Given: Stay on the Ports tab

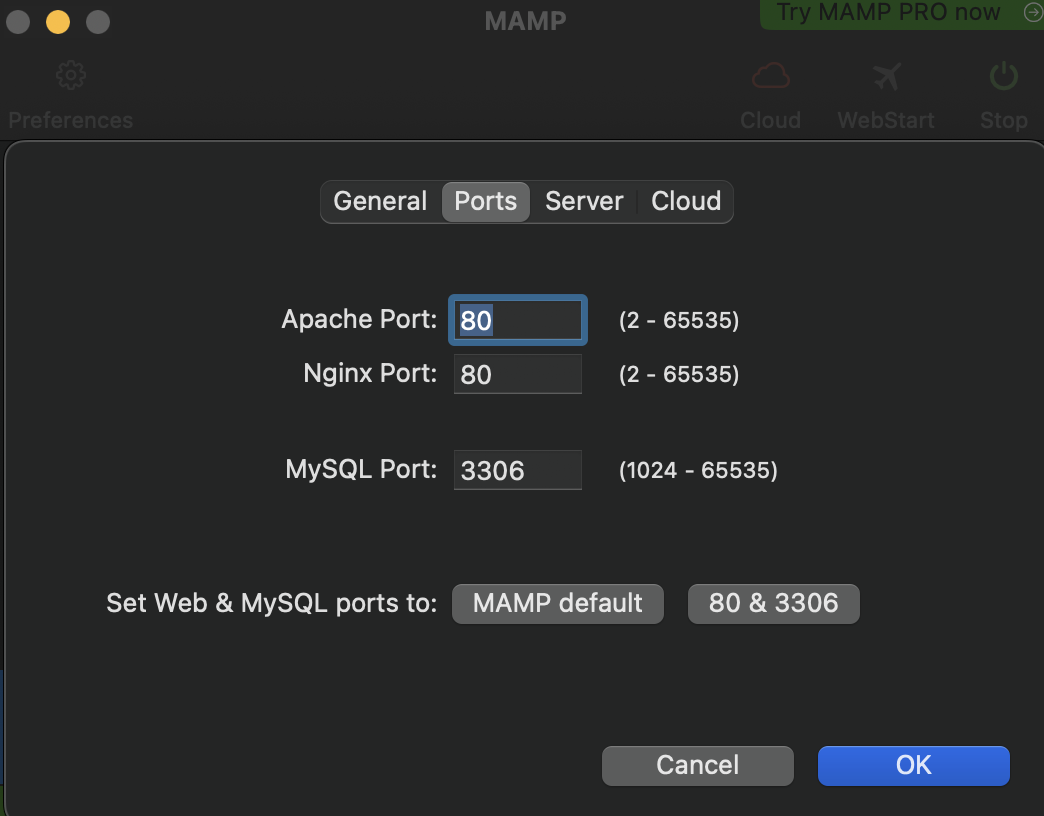Looking at the screenshot, I should tap(486, 201).
